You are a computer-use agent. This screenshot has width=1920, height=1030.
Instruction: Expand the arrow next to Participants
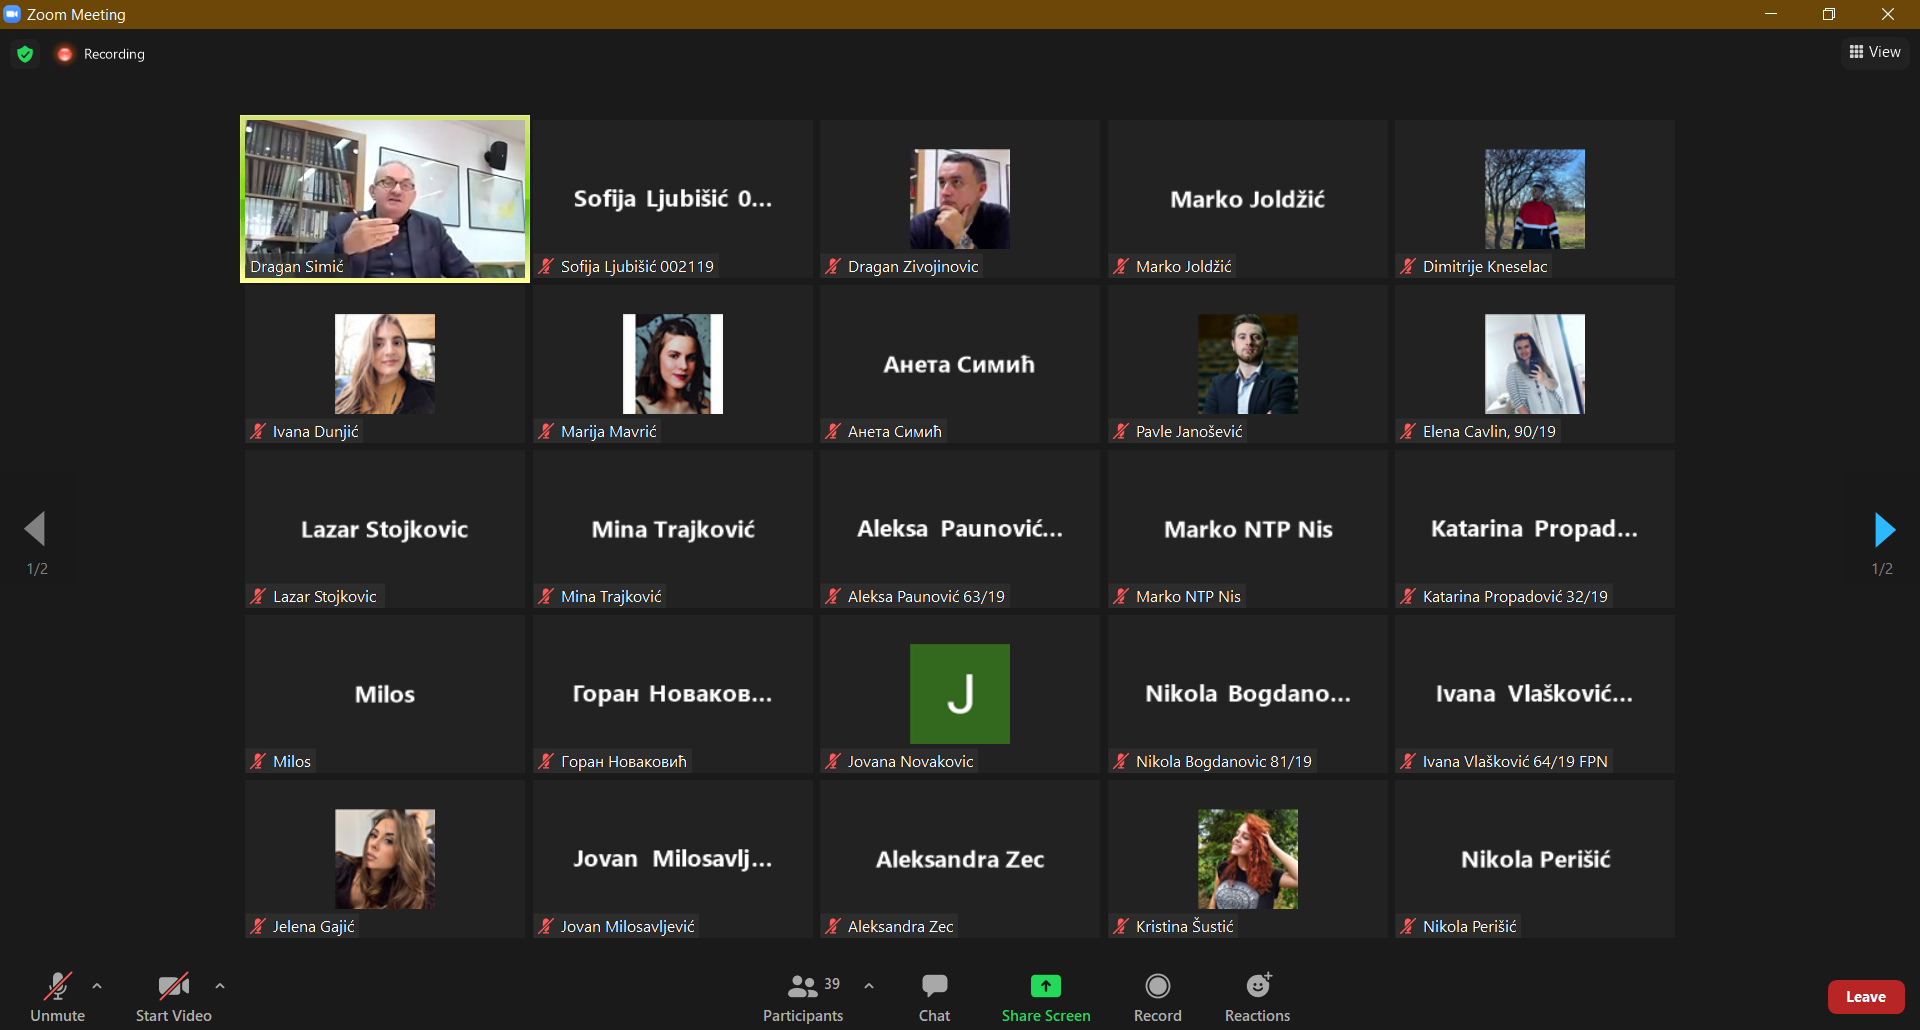(x=869, y=986)
